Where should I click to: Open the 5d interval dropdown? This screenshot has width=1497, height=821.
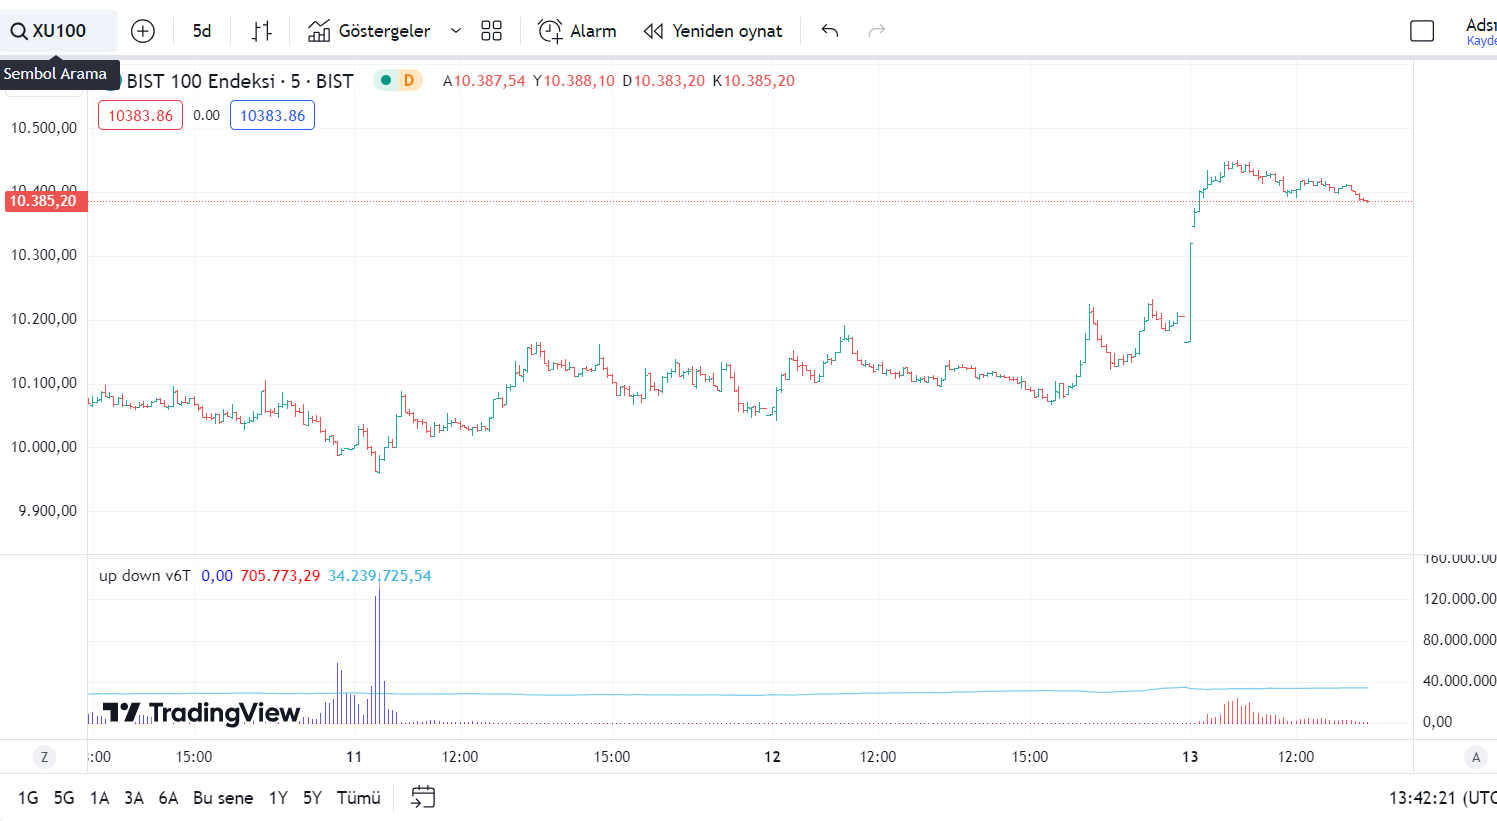point(202,31)
